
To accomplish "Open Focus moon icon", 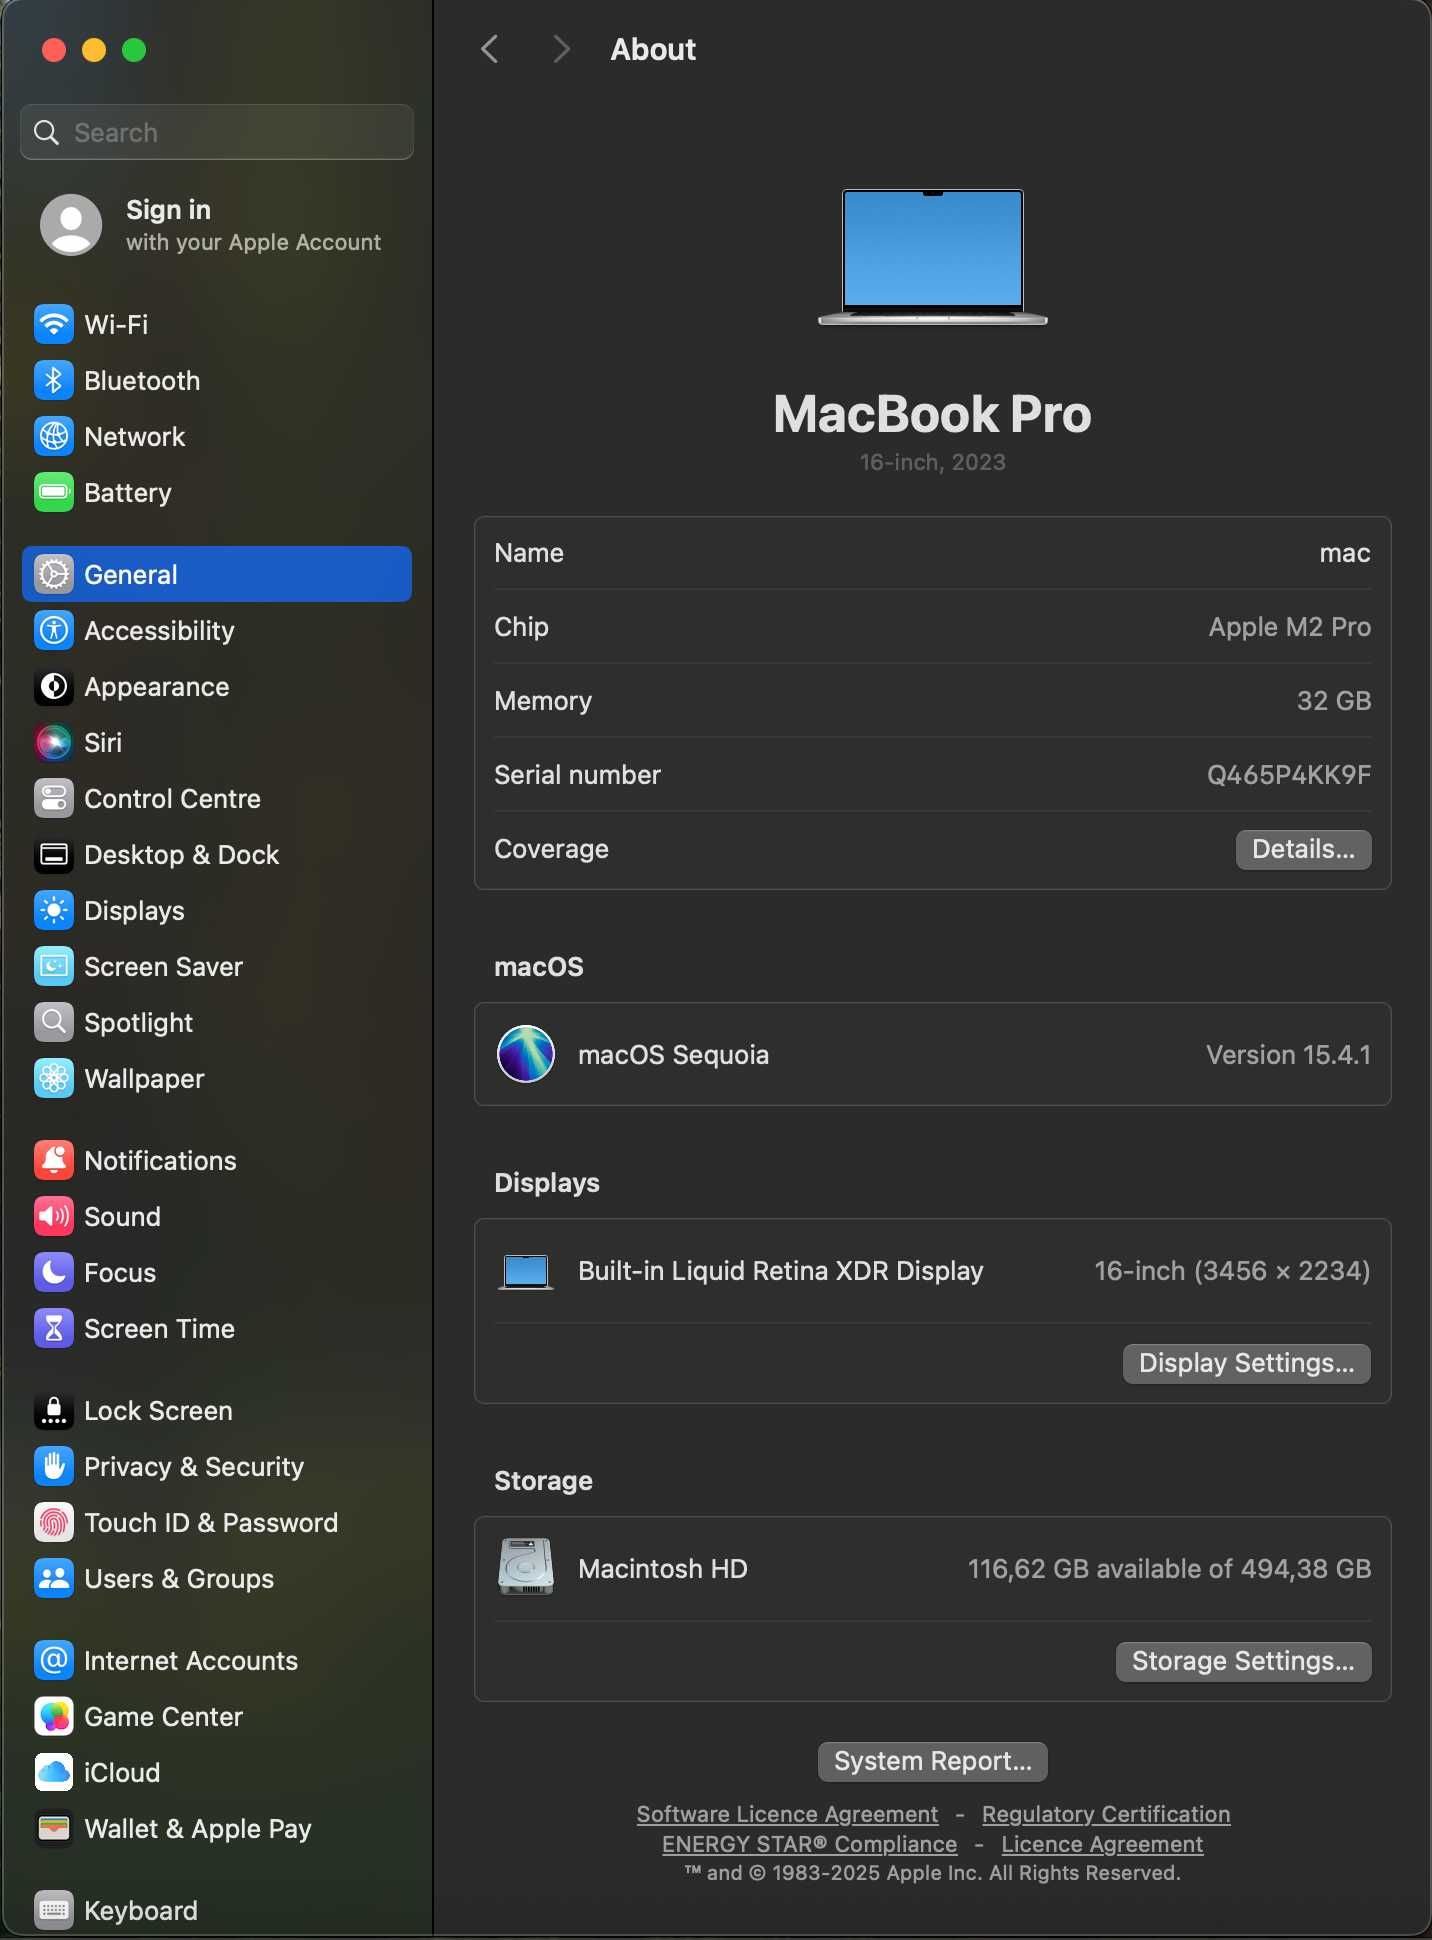I will point(53,1272).
